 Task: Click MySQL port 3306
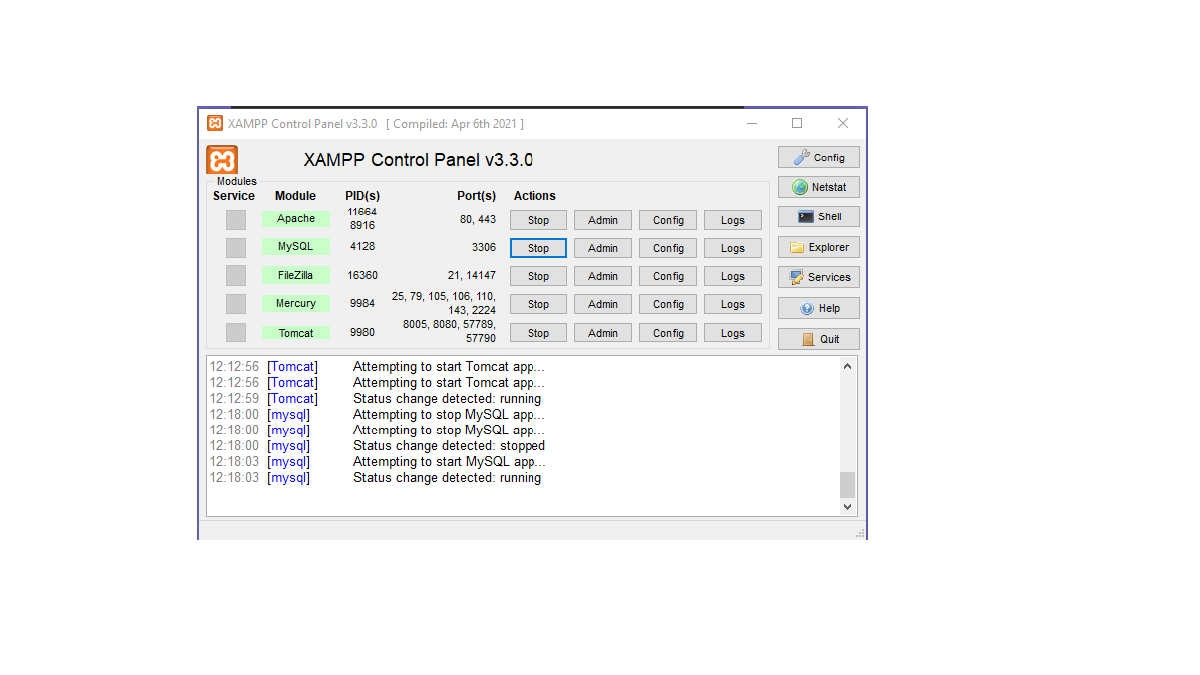(x=484, y=247)
